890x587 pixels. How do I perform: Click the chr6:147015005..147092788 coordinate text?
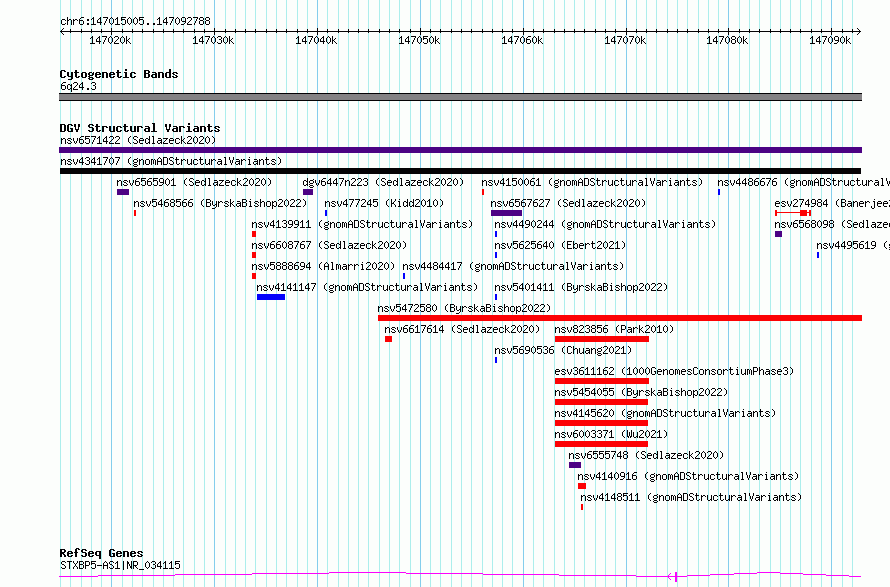coord(135,21)
